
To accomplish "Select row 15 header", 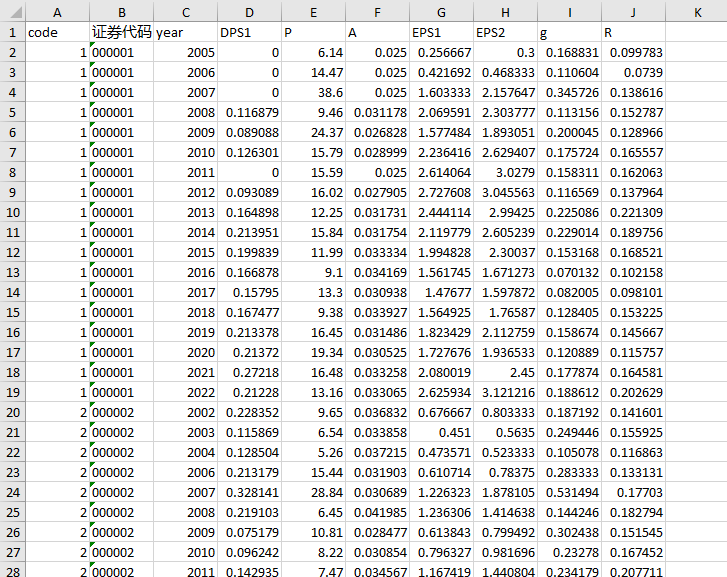I will 13,312.
